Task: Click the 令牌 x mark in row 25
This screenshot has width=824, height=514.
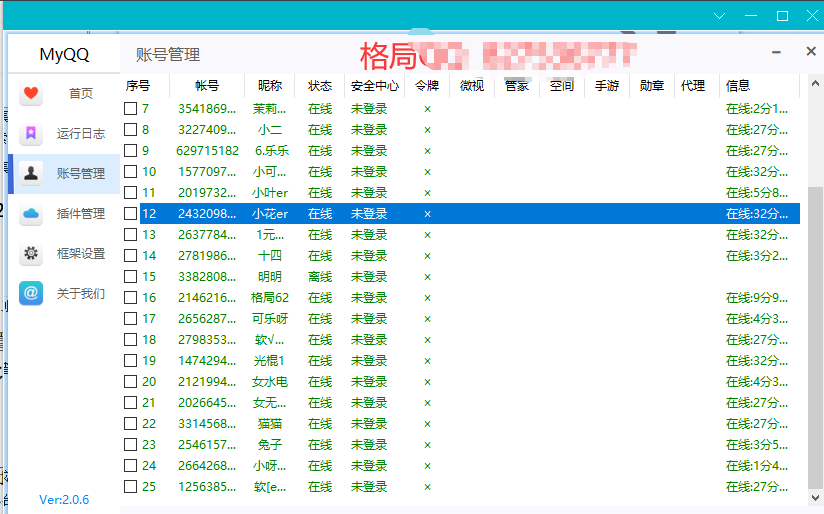Action: click(x=427, y=487)
